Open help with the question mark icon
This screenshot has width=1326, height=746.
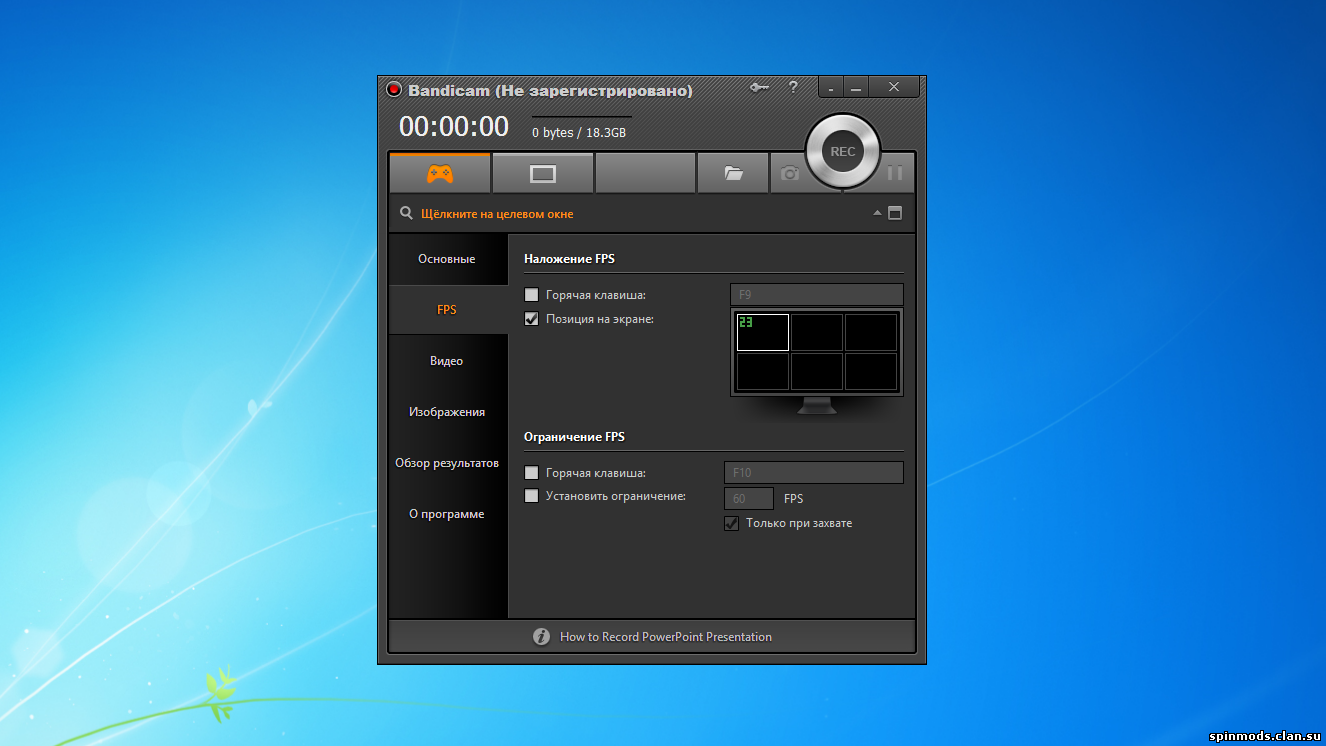pos(793,88)
